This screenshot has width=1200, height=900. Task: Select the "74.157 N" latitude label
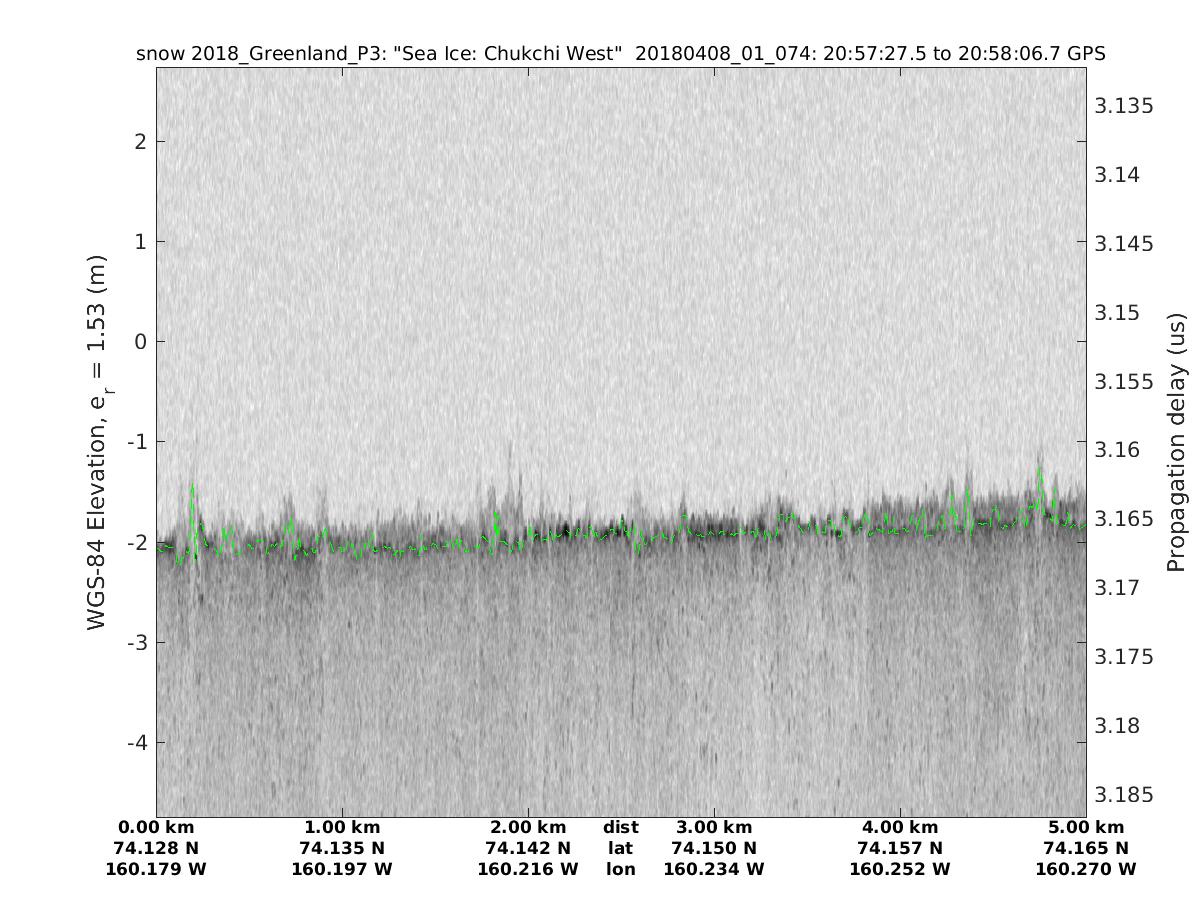(x=900, y=849)
